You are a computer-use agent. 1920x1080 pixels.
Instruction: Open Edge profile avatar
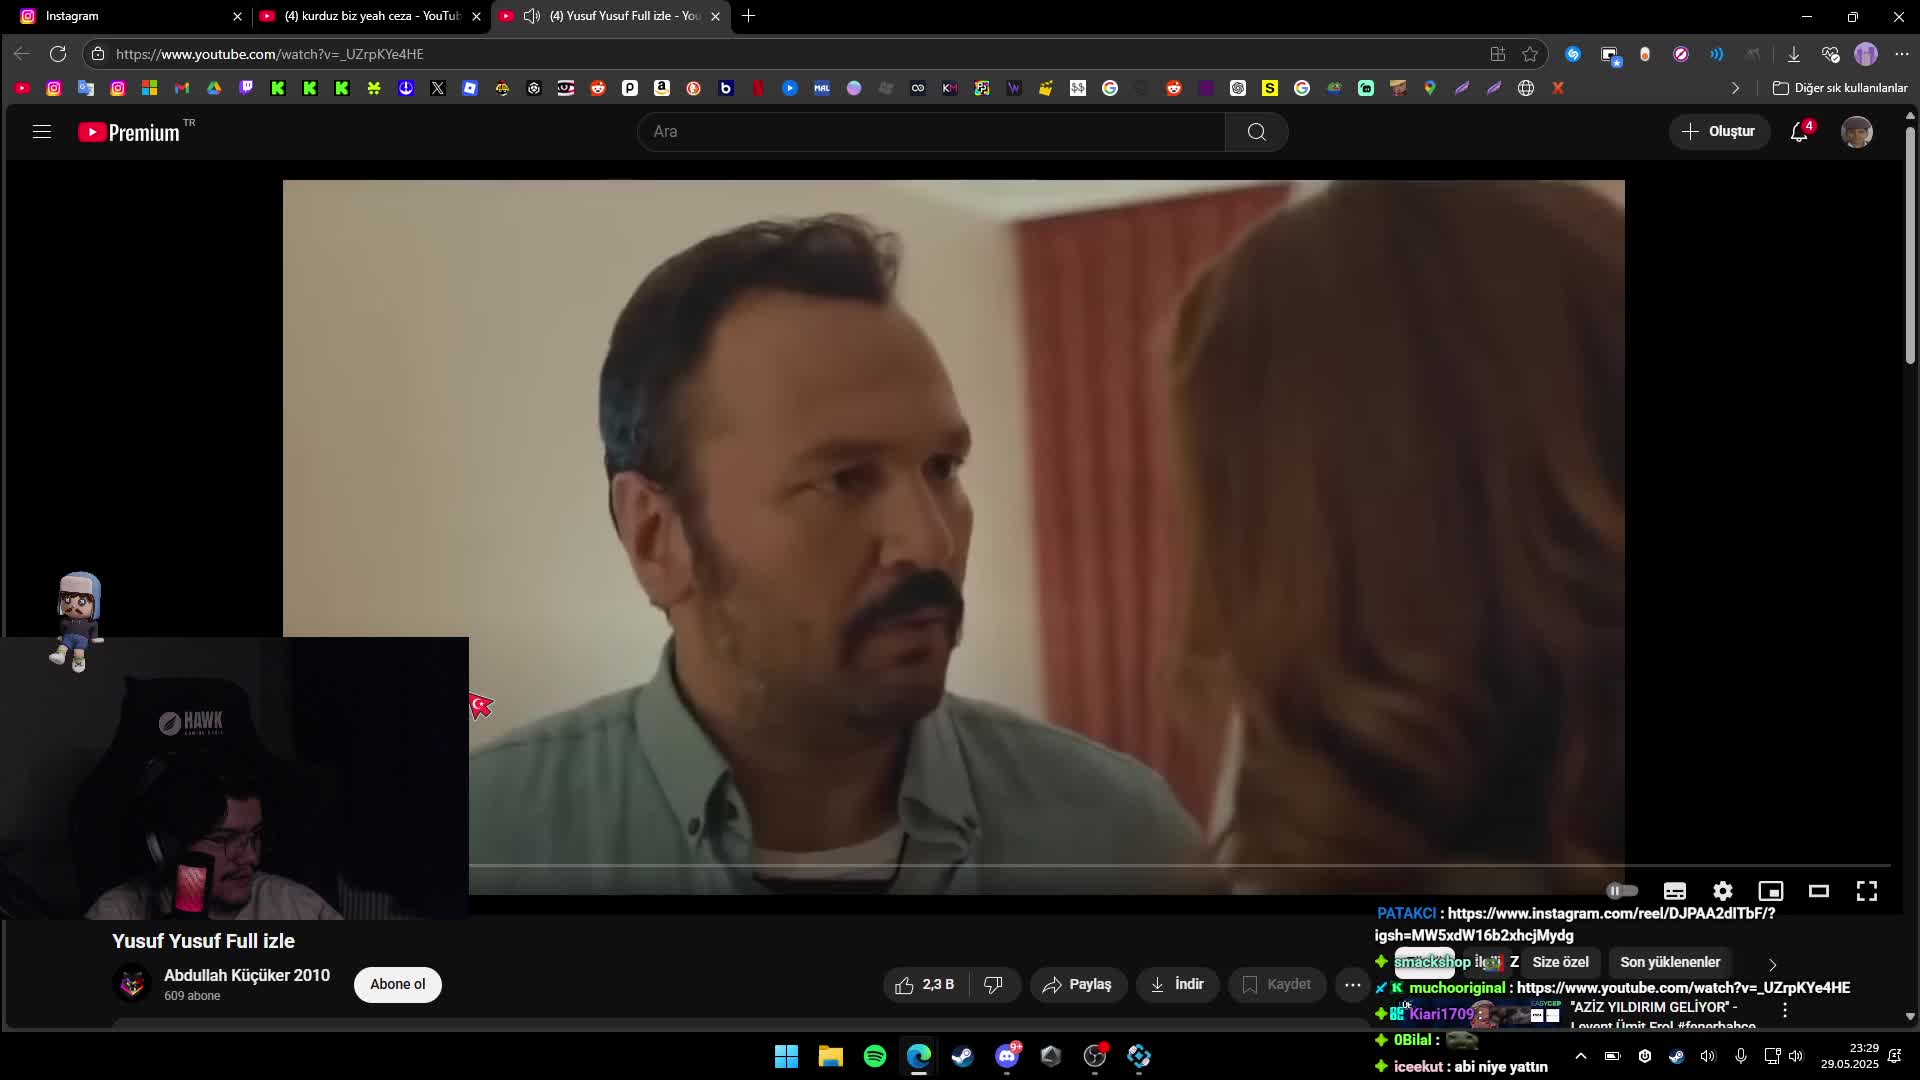(1866, 54)
